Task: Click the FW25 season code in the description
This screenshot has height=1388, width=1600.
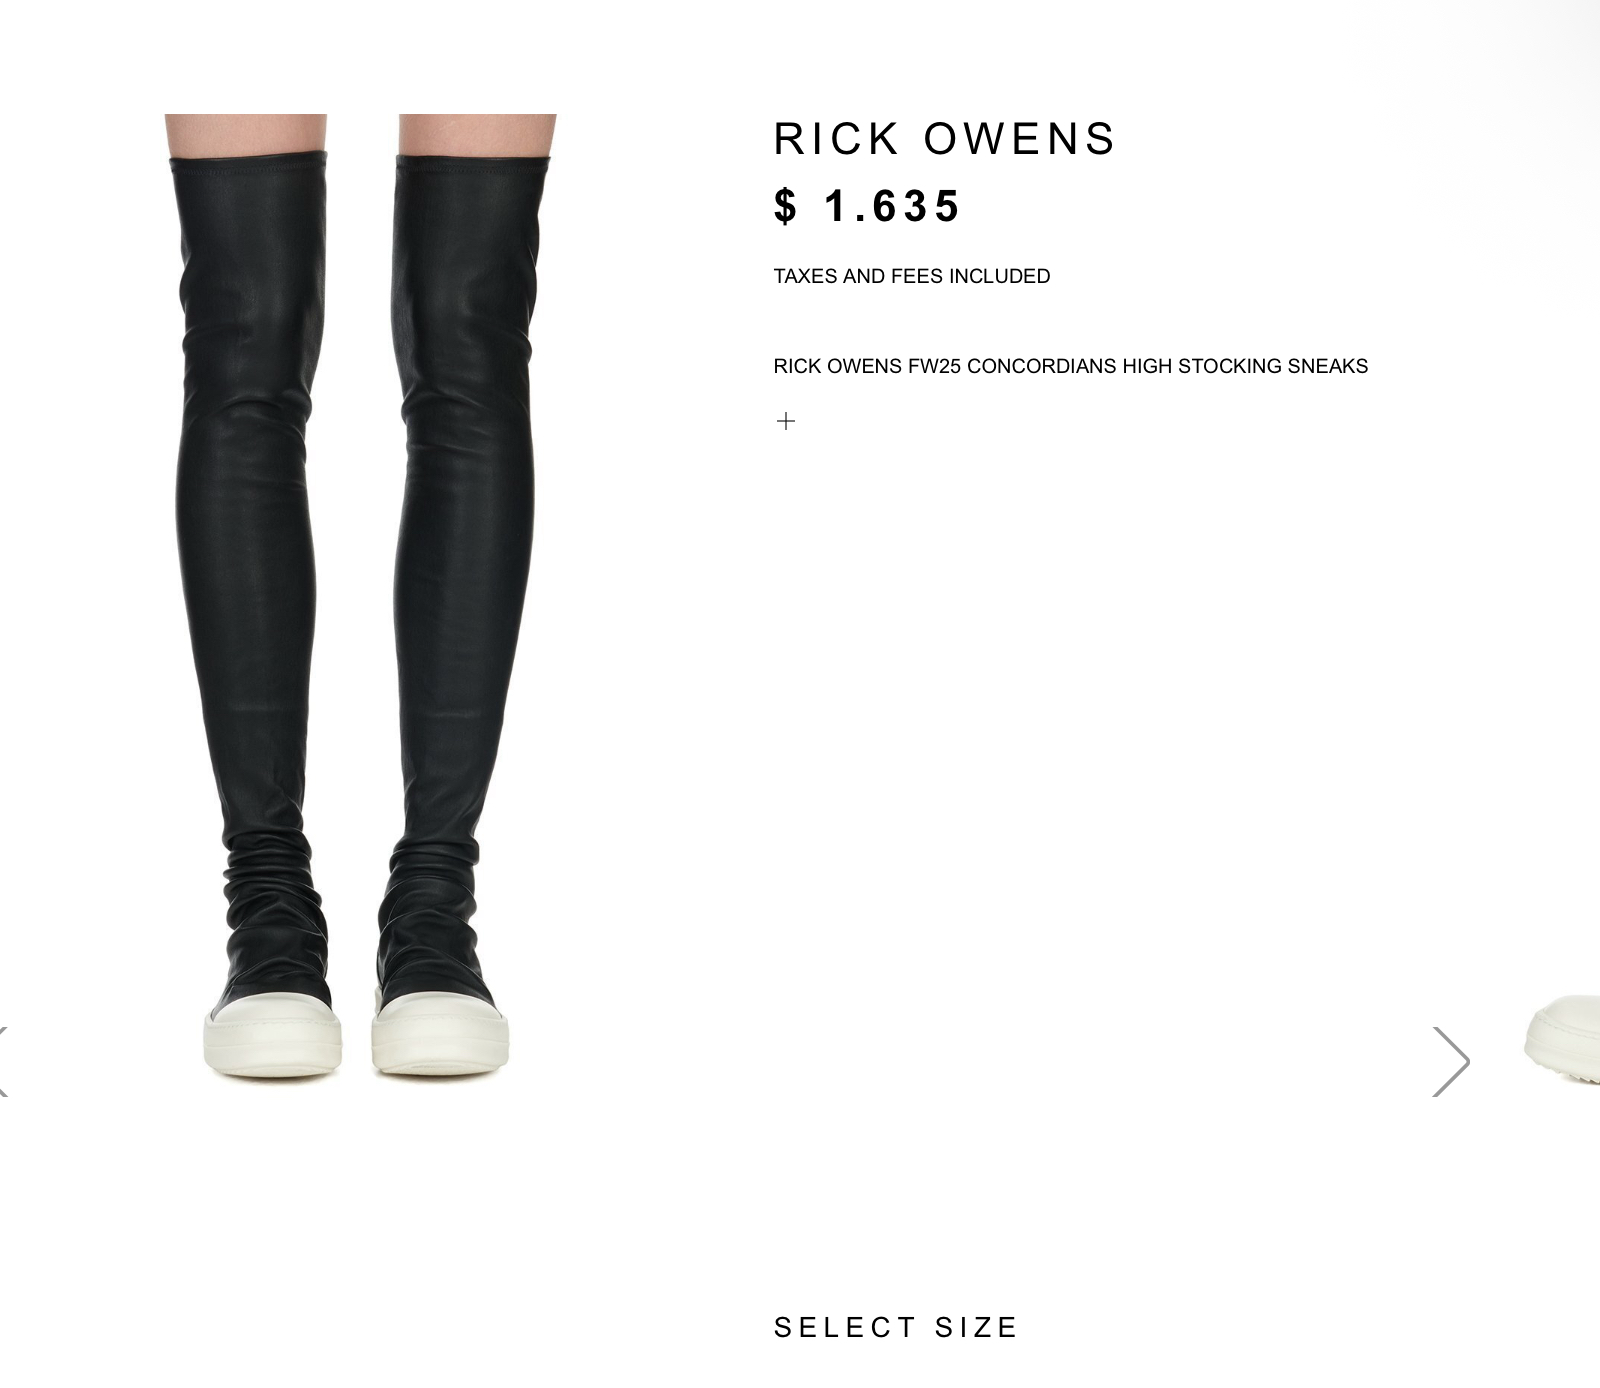Action: pos(934,366)
